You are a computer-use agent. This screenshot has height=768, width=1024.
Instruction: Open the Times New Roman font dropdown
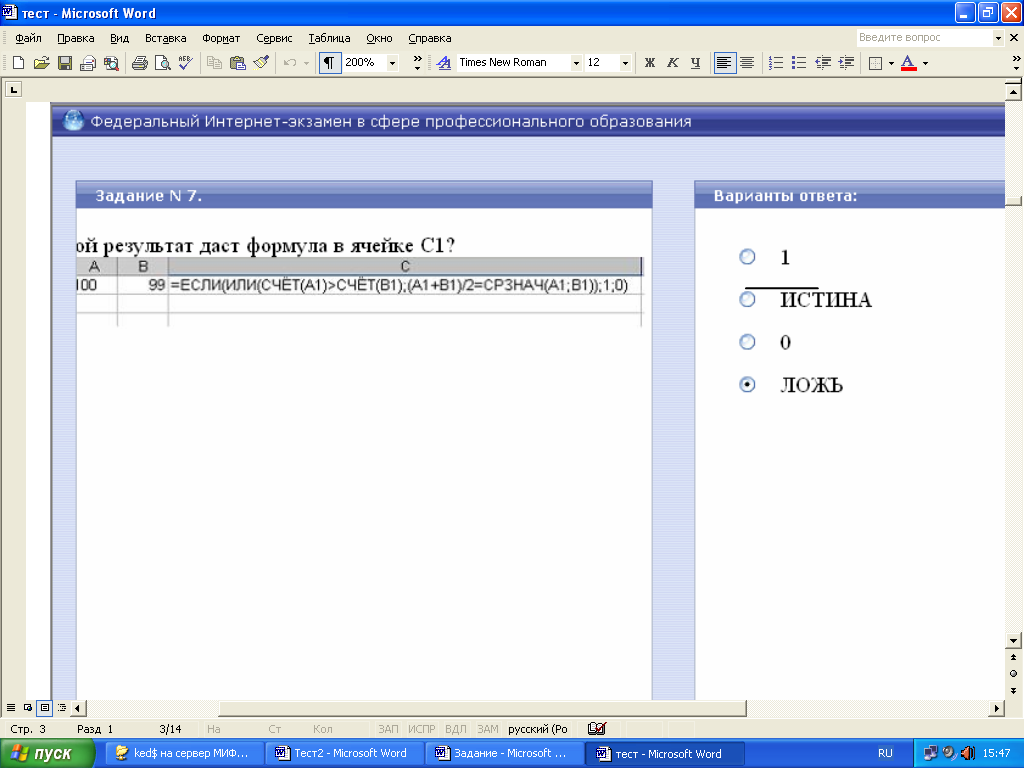tap(576, 63)
